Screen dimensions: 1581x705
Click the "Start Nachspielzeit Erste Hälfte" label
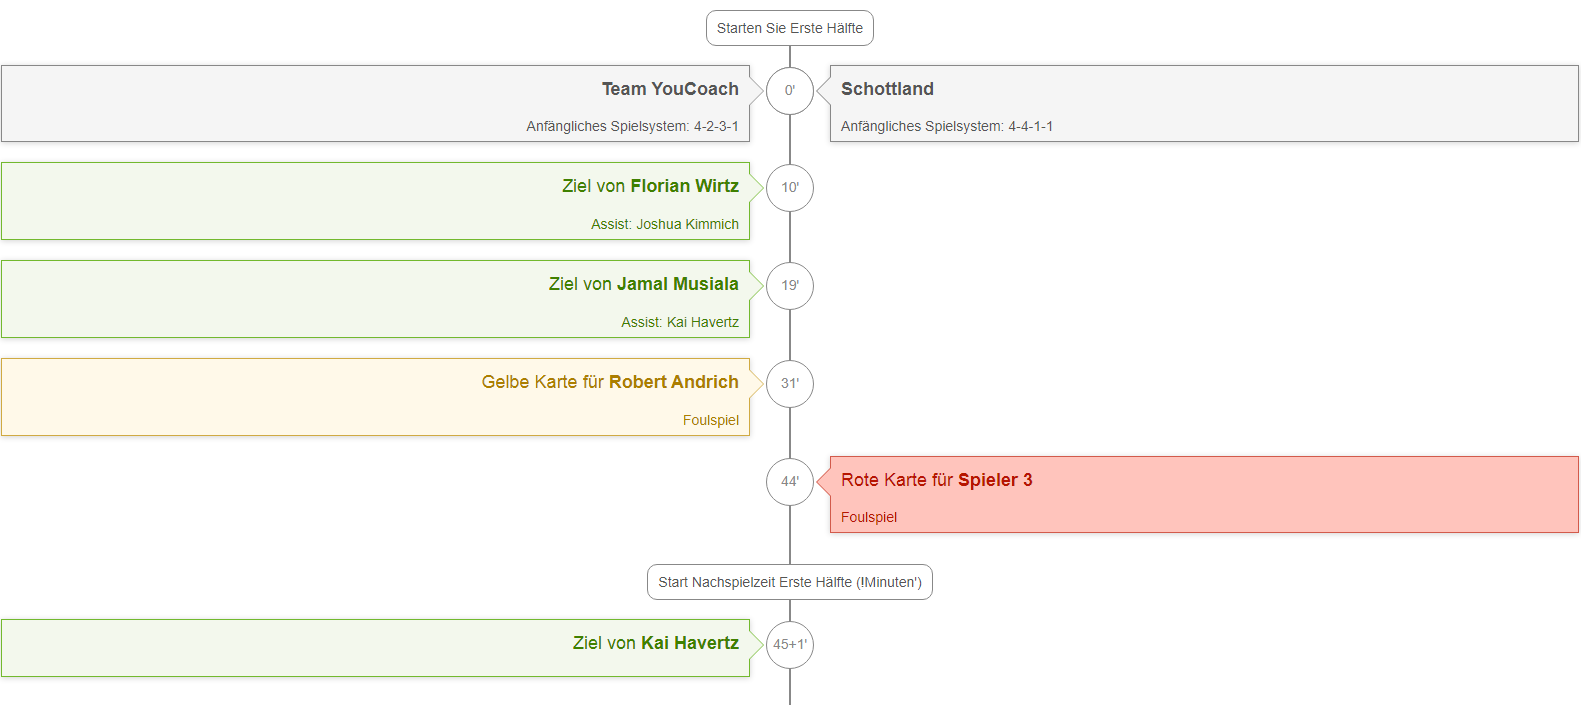pyautogui.click(x=790, y=582)
